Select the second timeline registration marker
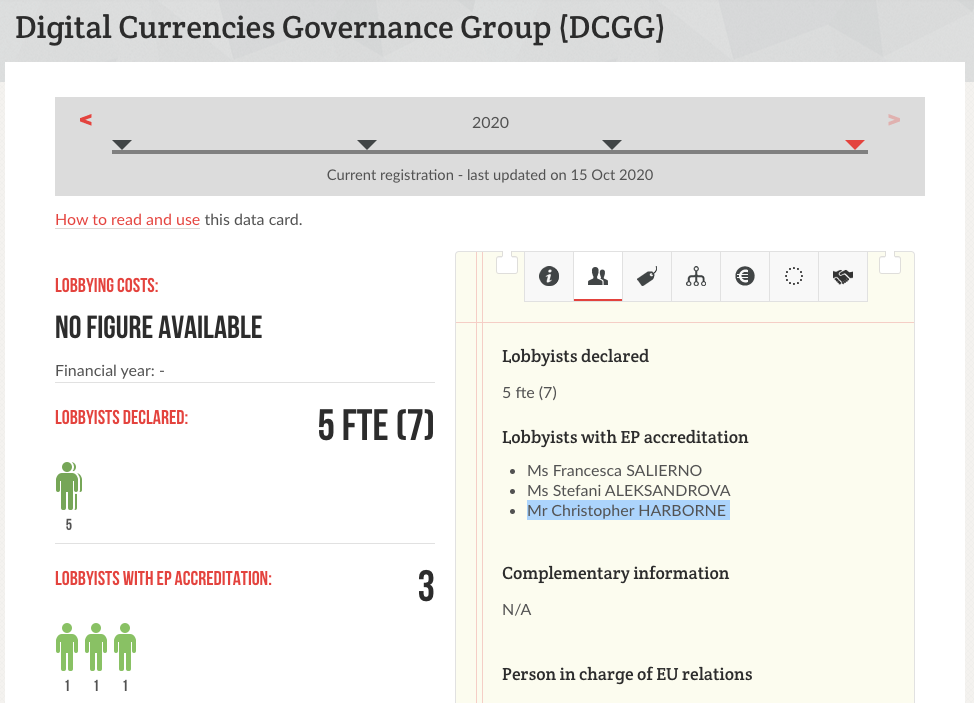Image resolution: width=974 pixels, height=703 pixels. click(367, 145)
